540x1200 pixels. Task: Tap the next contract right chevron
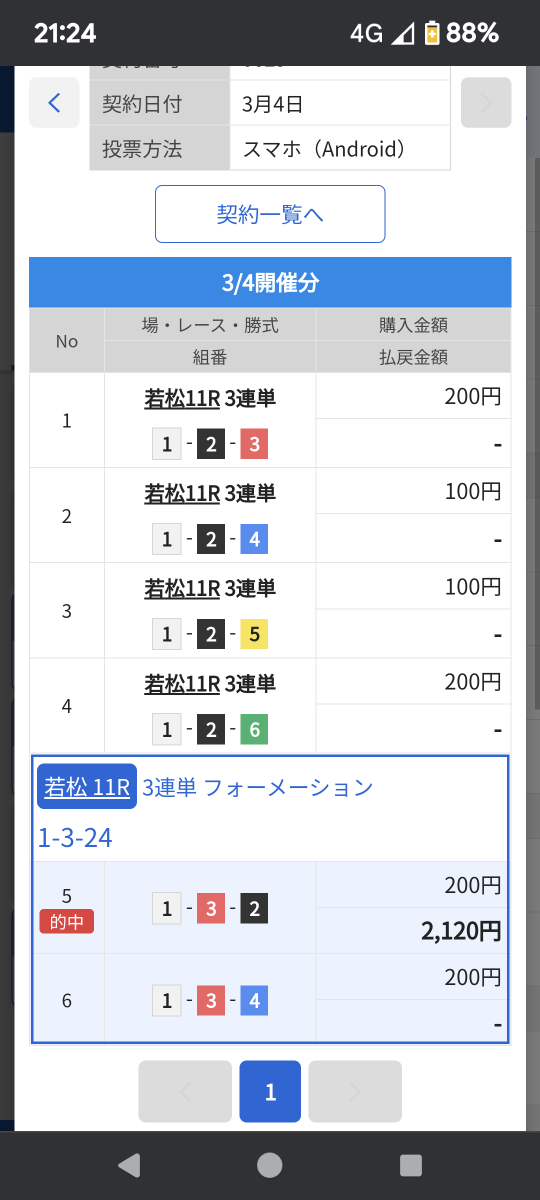coord(486,102)
